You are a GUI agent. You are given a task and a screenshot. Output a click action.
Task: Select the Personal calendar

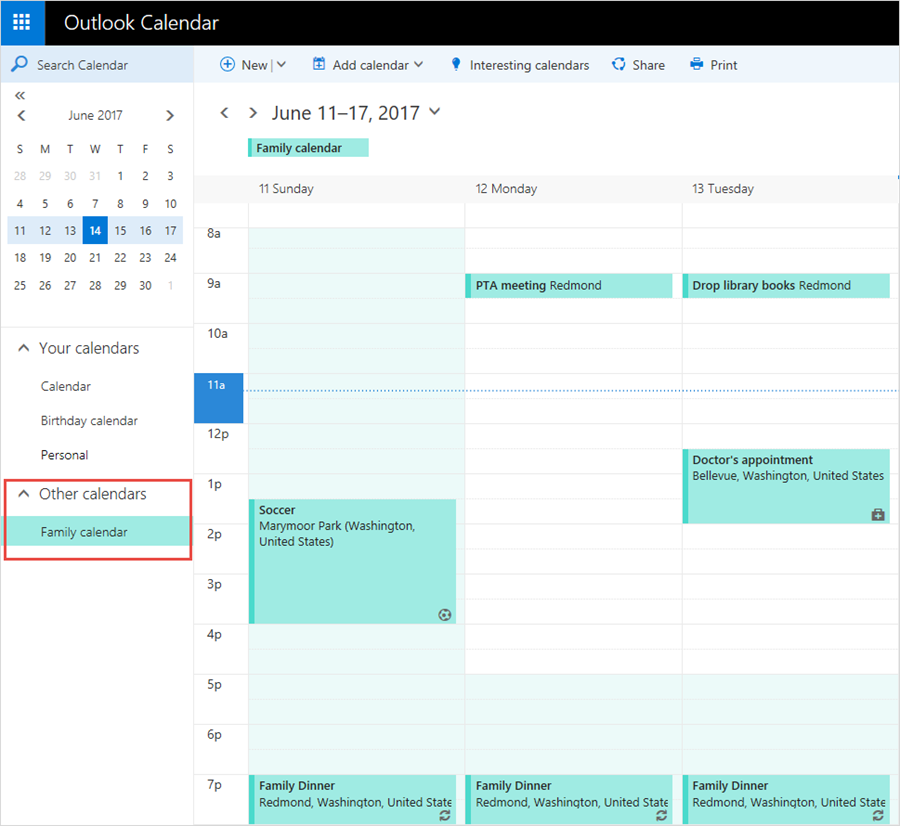[x=63, y=454]
